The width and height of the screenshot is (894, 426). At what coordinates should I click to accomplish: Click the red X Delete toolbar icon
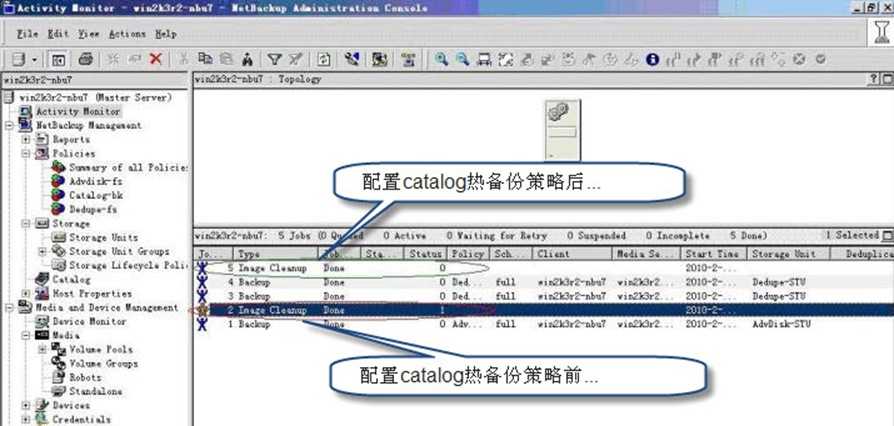pyautogui.click(x=155, y=59)
